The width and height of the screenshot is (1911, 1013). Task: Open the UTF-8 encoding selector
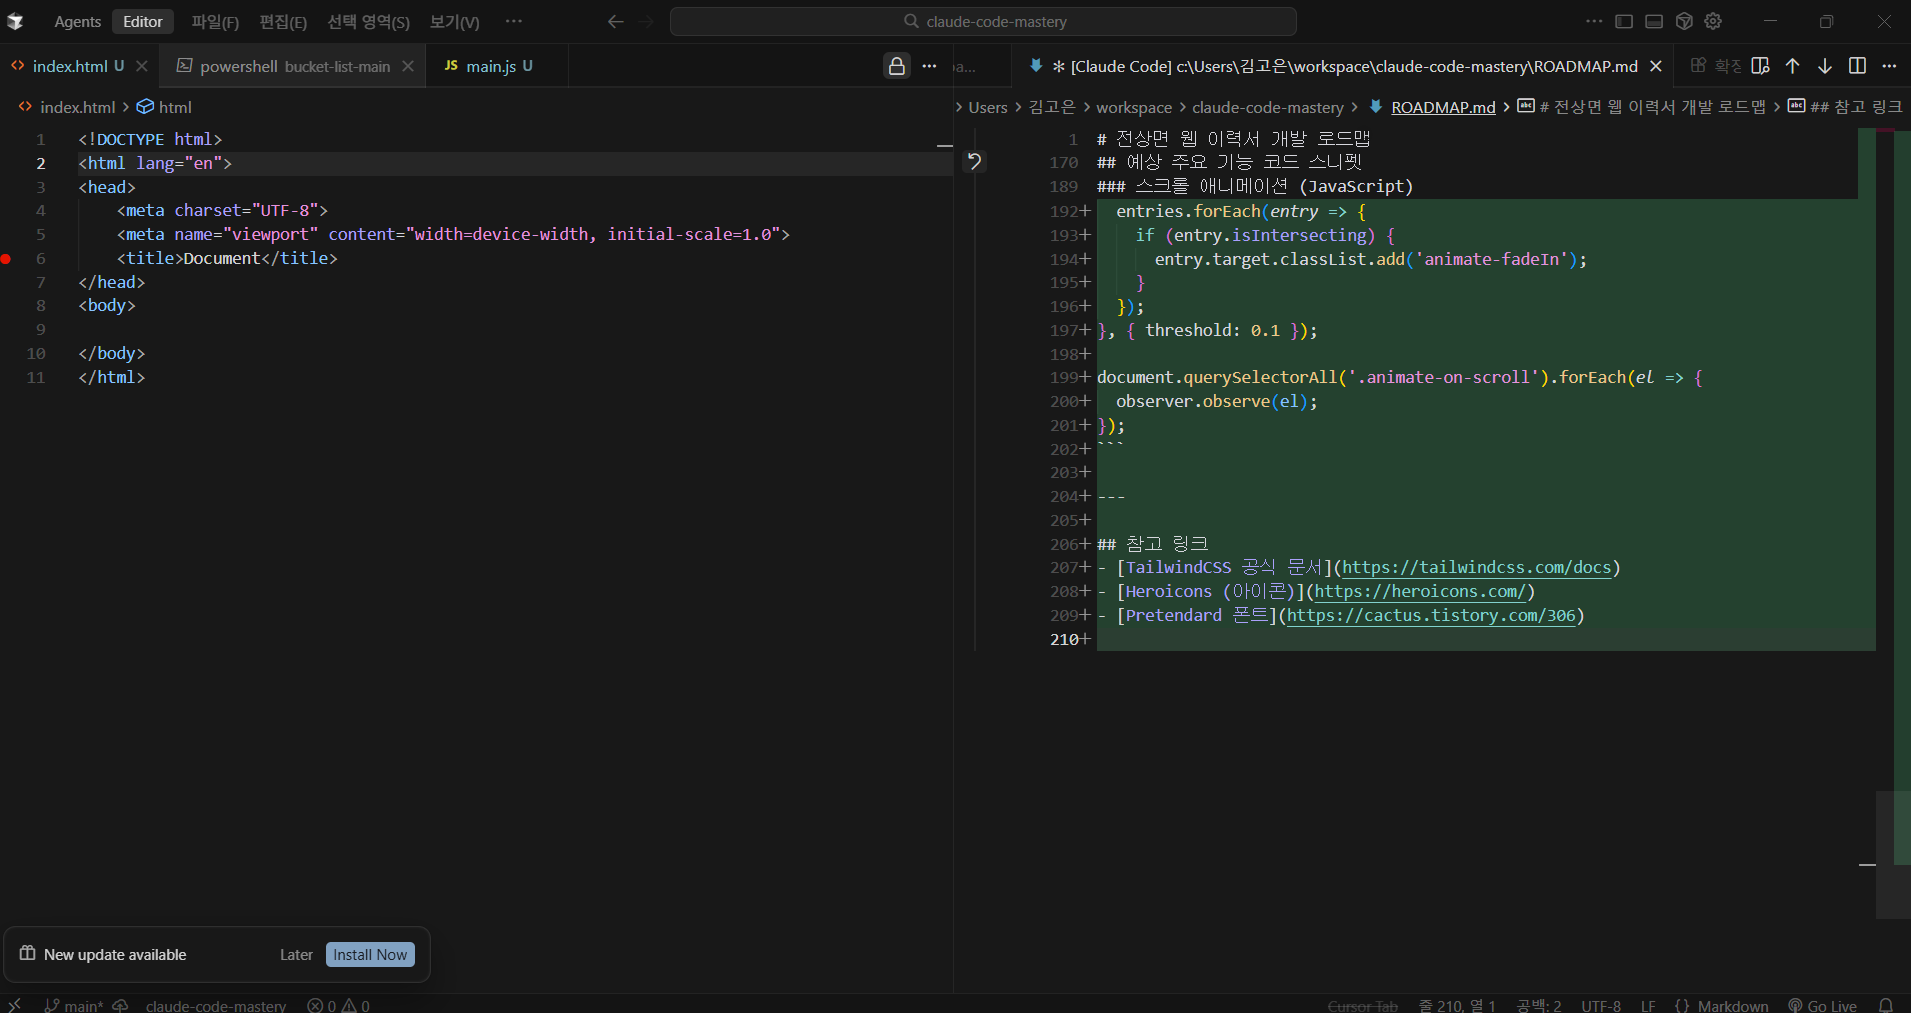[x=1600, y=1006]
